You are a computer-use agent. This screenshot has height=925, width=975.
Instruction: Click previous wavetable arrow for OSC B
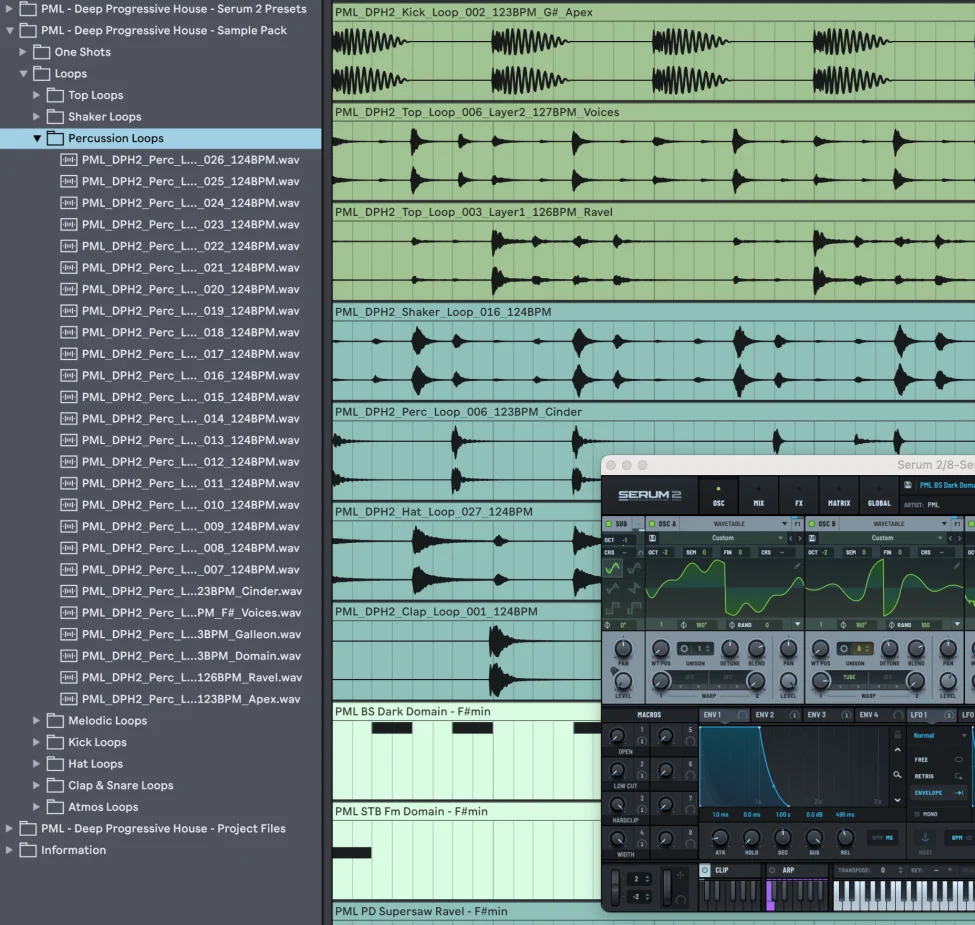click(951, 538)
